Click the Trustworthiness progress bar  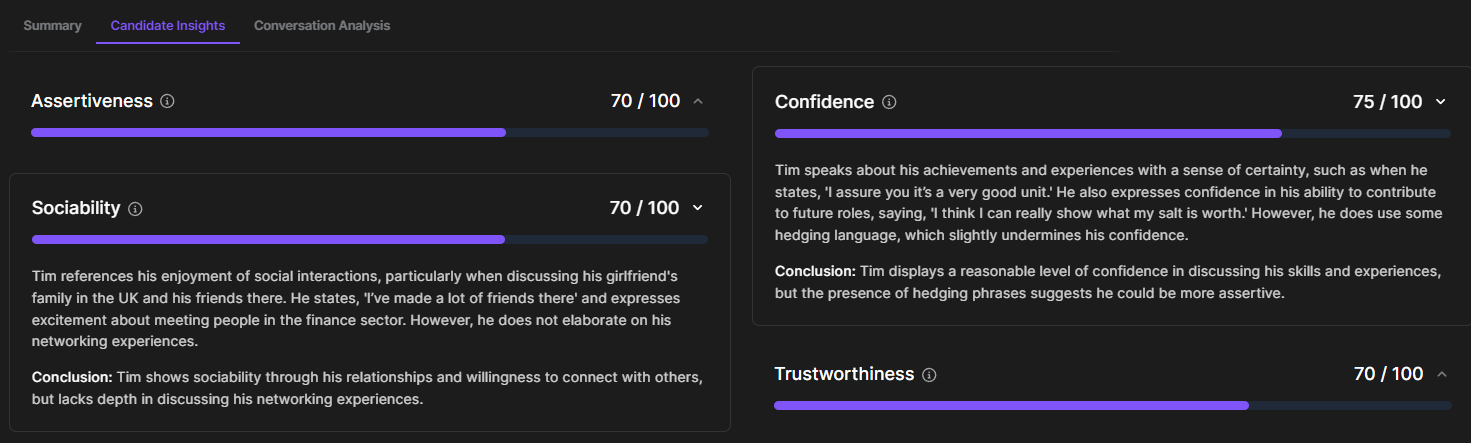click(x=1112, y=405)
